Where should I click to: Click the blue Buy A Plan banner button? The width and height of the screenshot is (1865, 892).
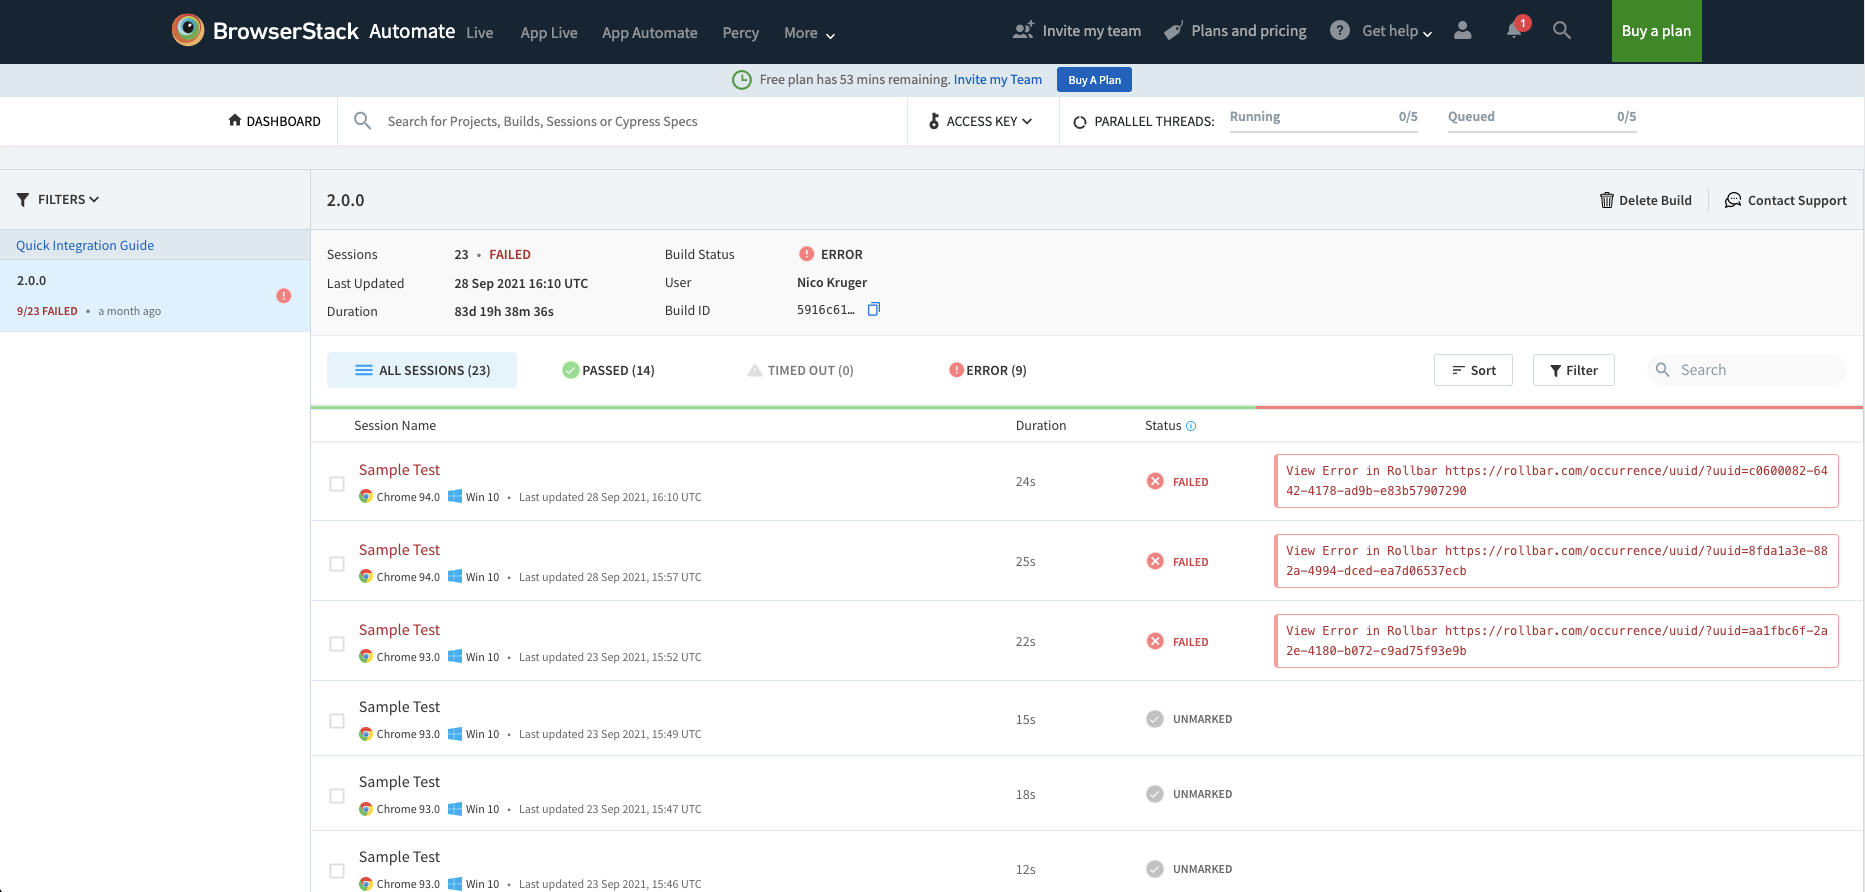[1094, 80]
